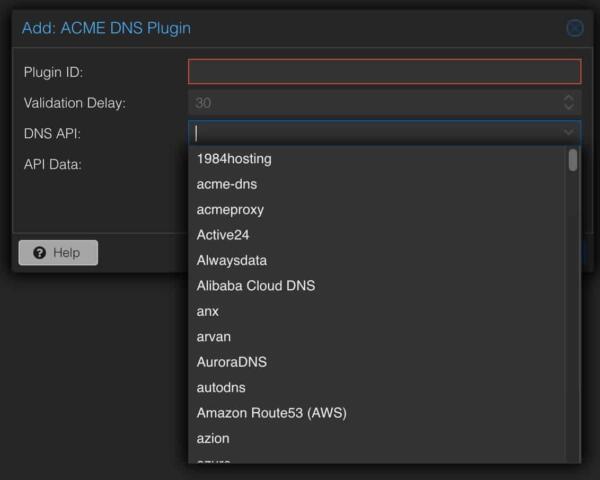
Task: Decrease Validation Delay with down arrow
Action: [568, 107]
